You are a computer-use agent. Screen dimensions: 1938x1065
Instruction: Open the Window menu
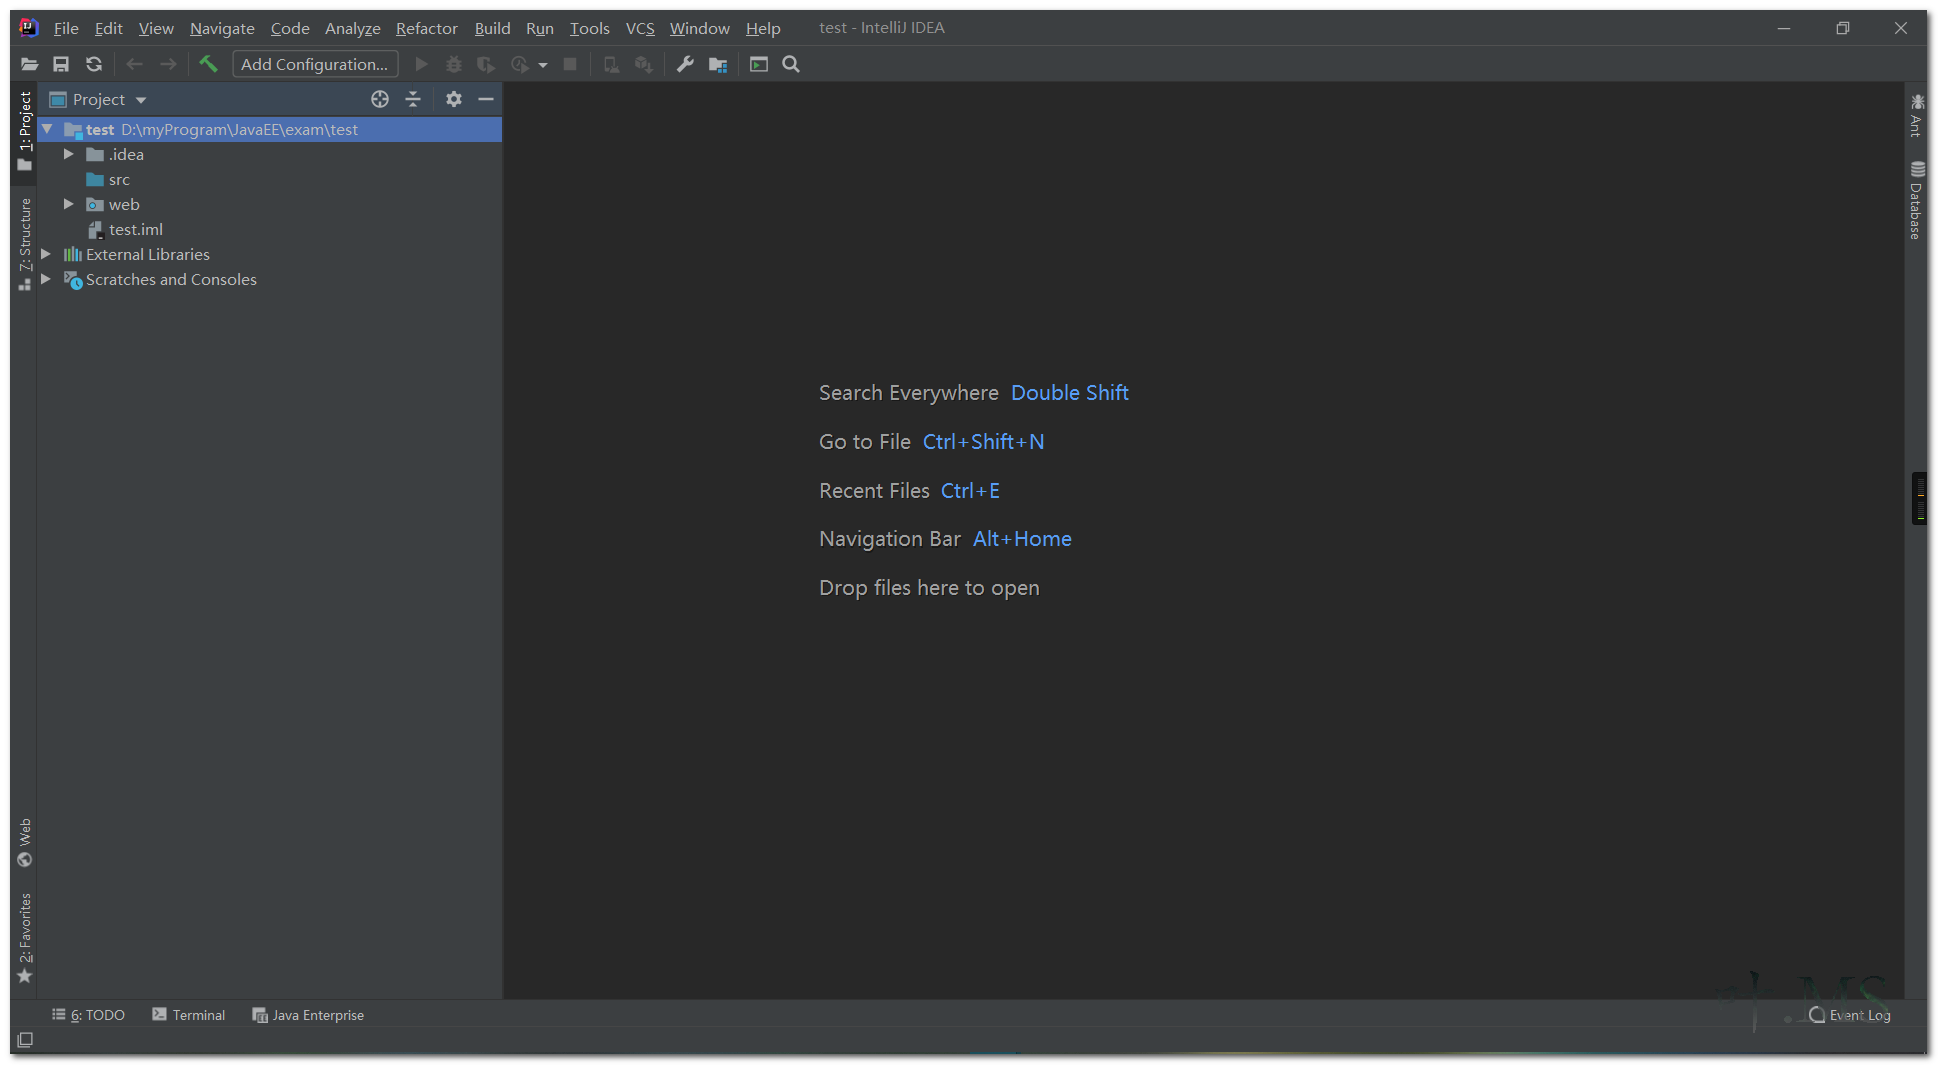[700, 28]
